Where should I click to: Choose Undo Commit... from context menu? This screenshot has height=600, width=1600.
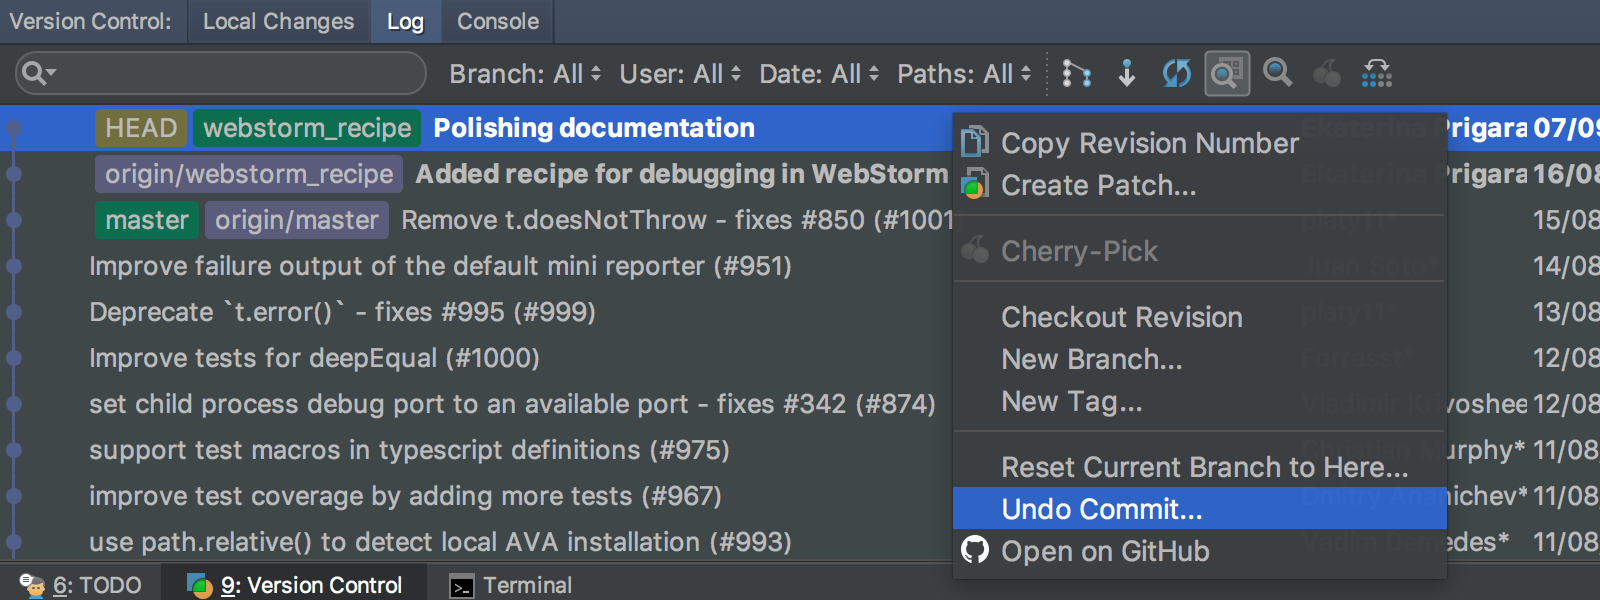click(1200, 509)
